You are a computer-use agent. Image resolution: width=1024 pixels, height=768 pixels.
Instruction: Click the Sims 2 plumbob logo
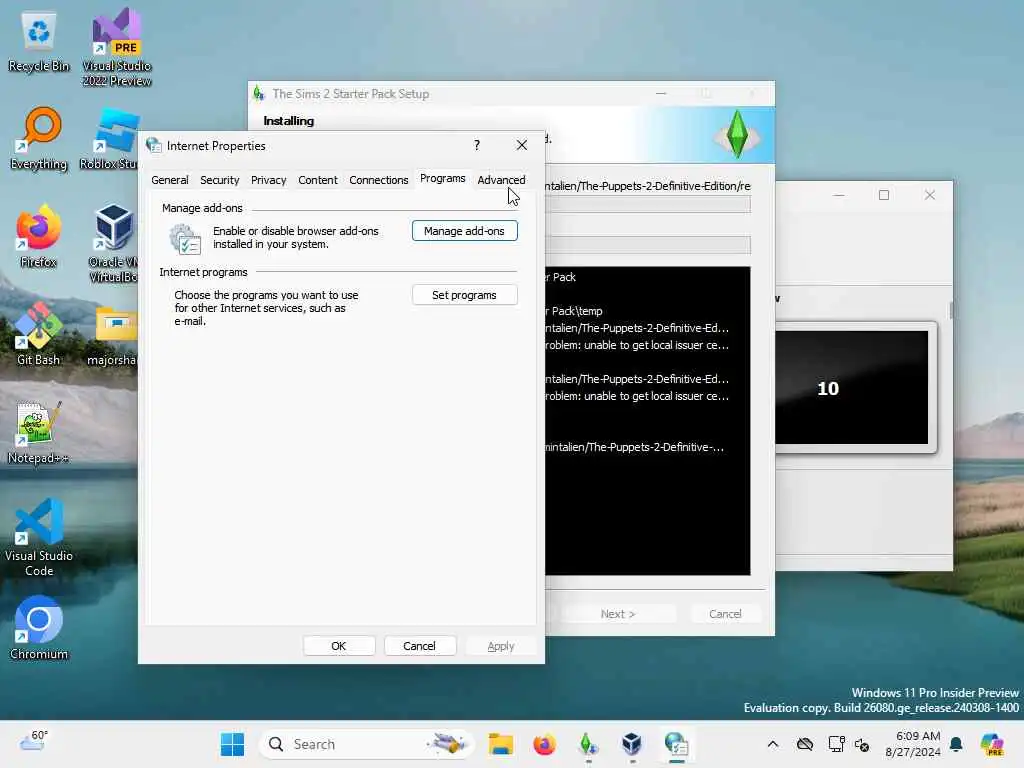click(x=737, y=134)
